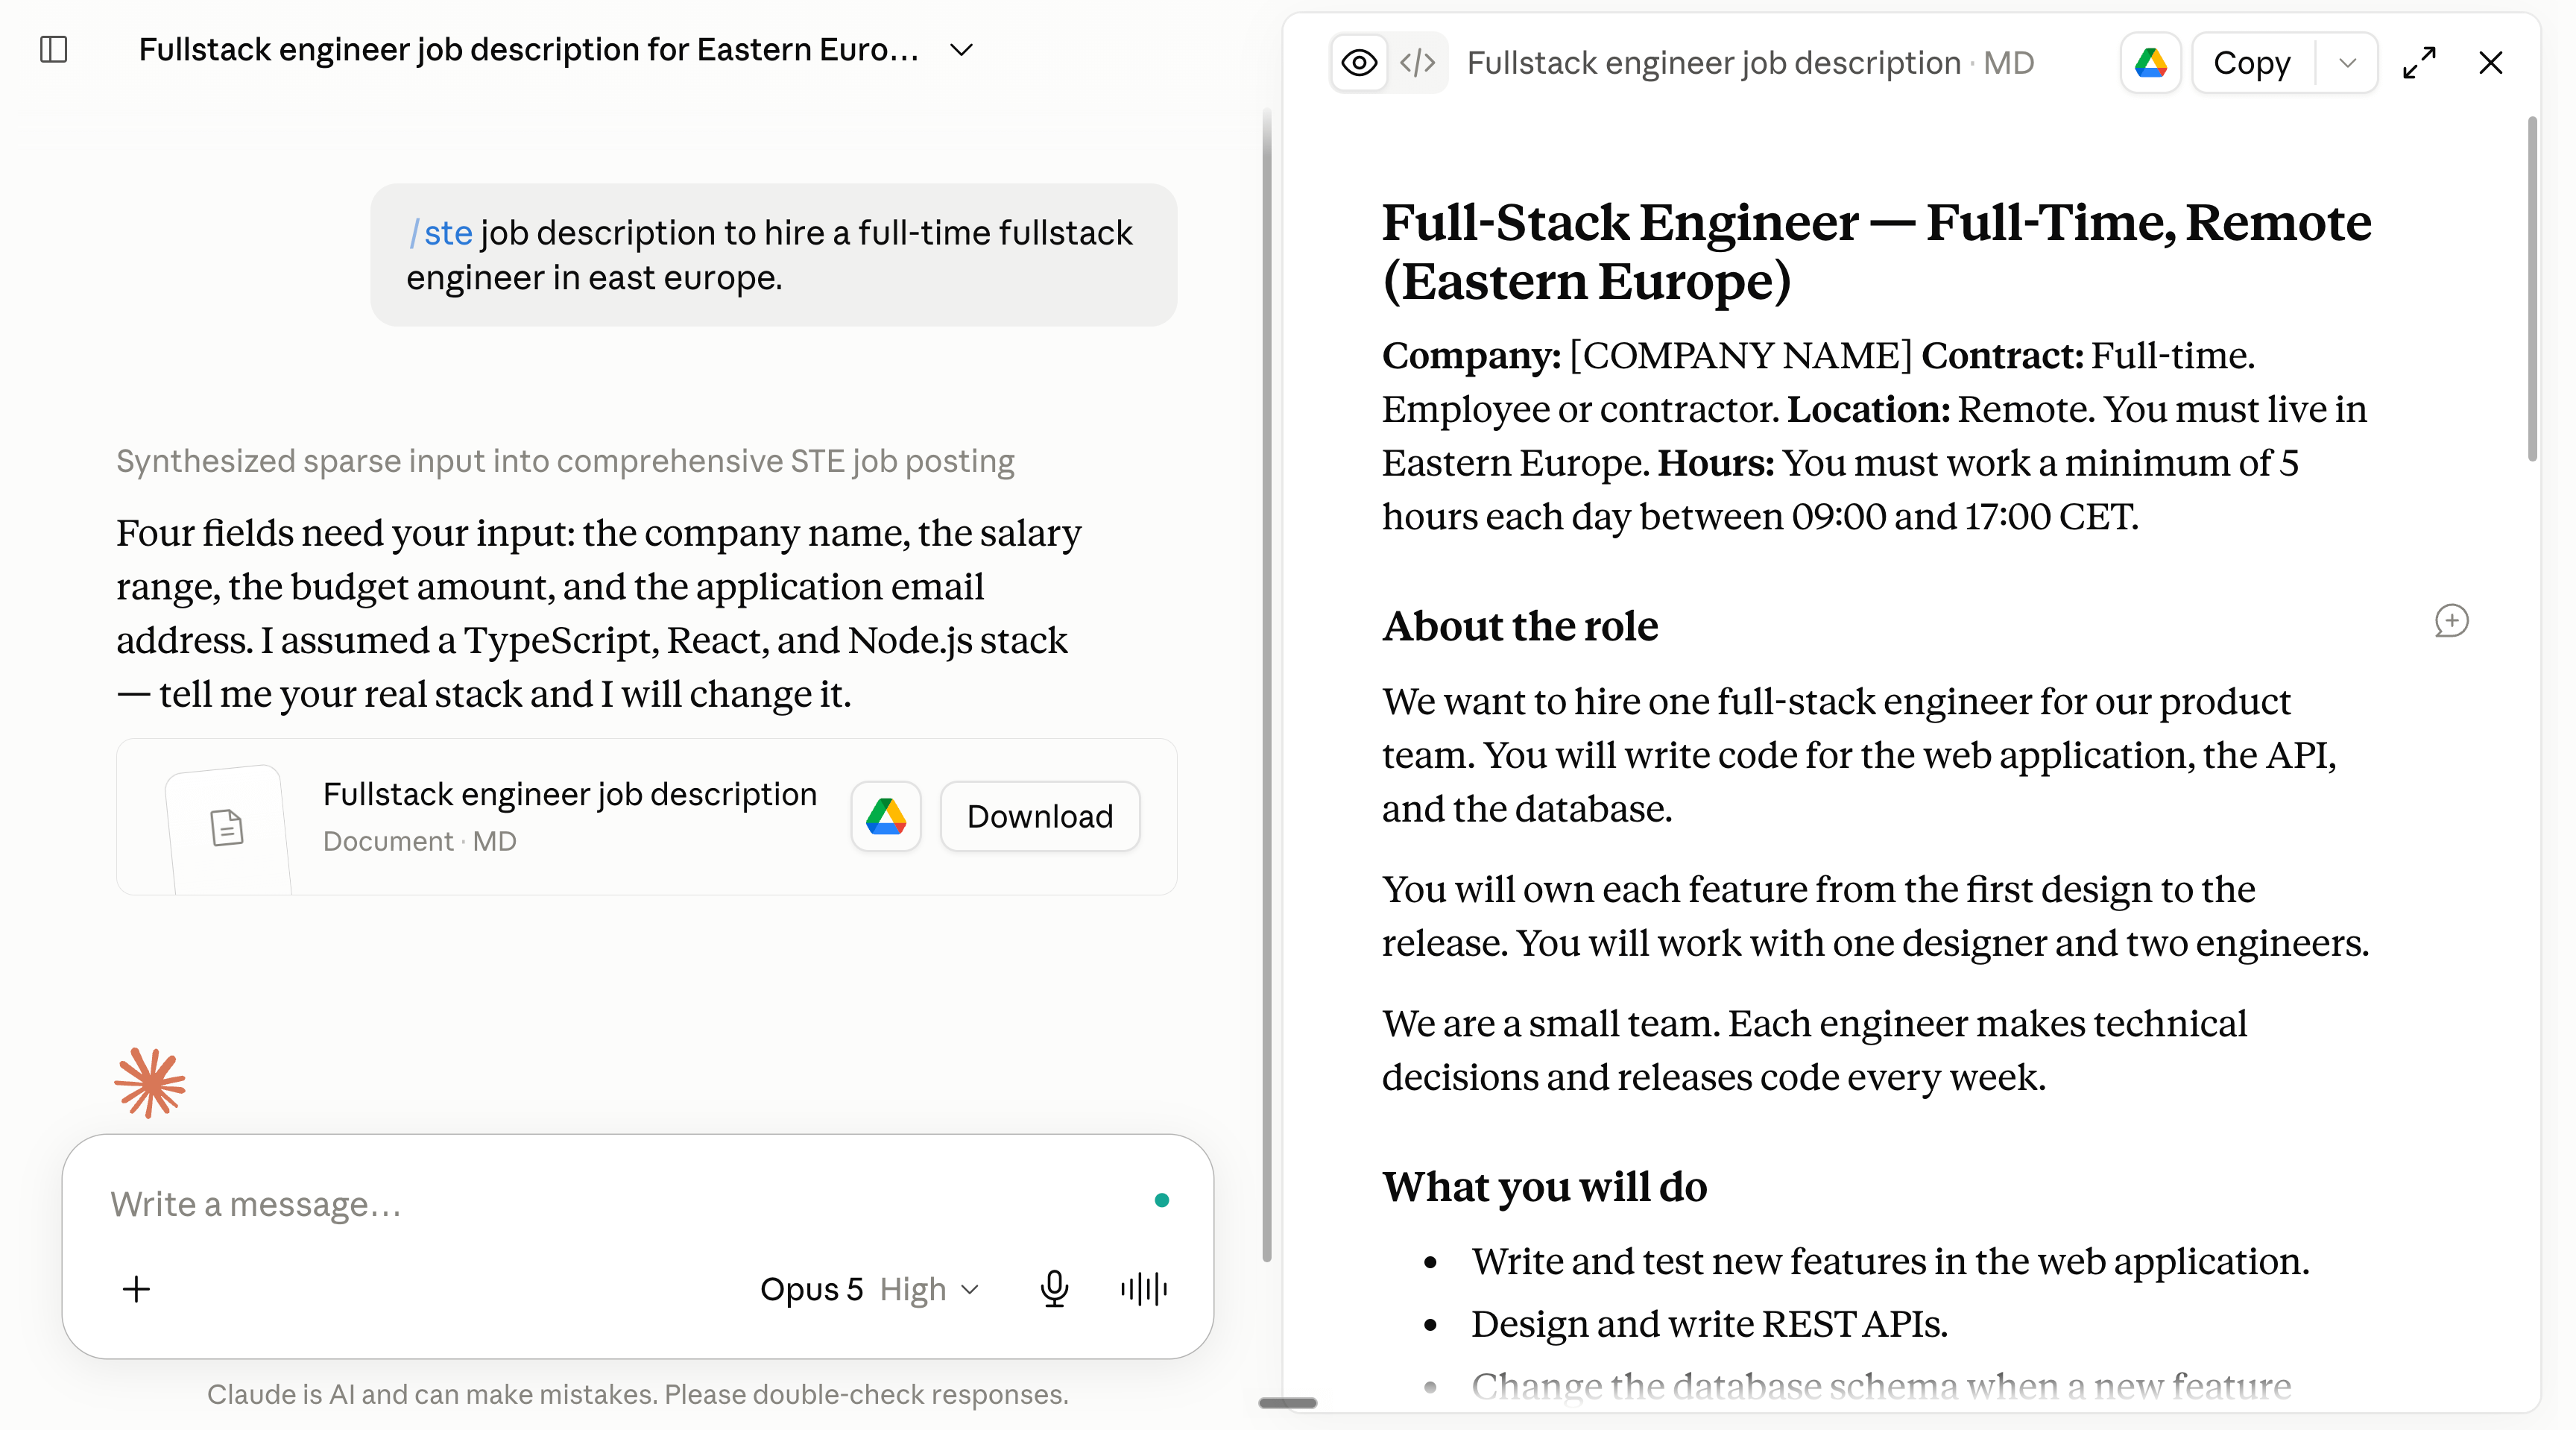The image size is (2576, 1430).
Task: Focus the Write a message input
Action: pos(620,1204)
